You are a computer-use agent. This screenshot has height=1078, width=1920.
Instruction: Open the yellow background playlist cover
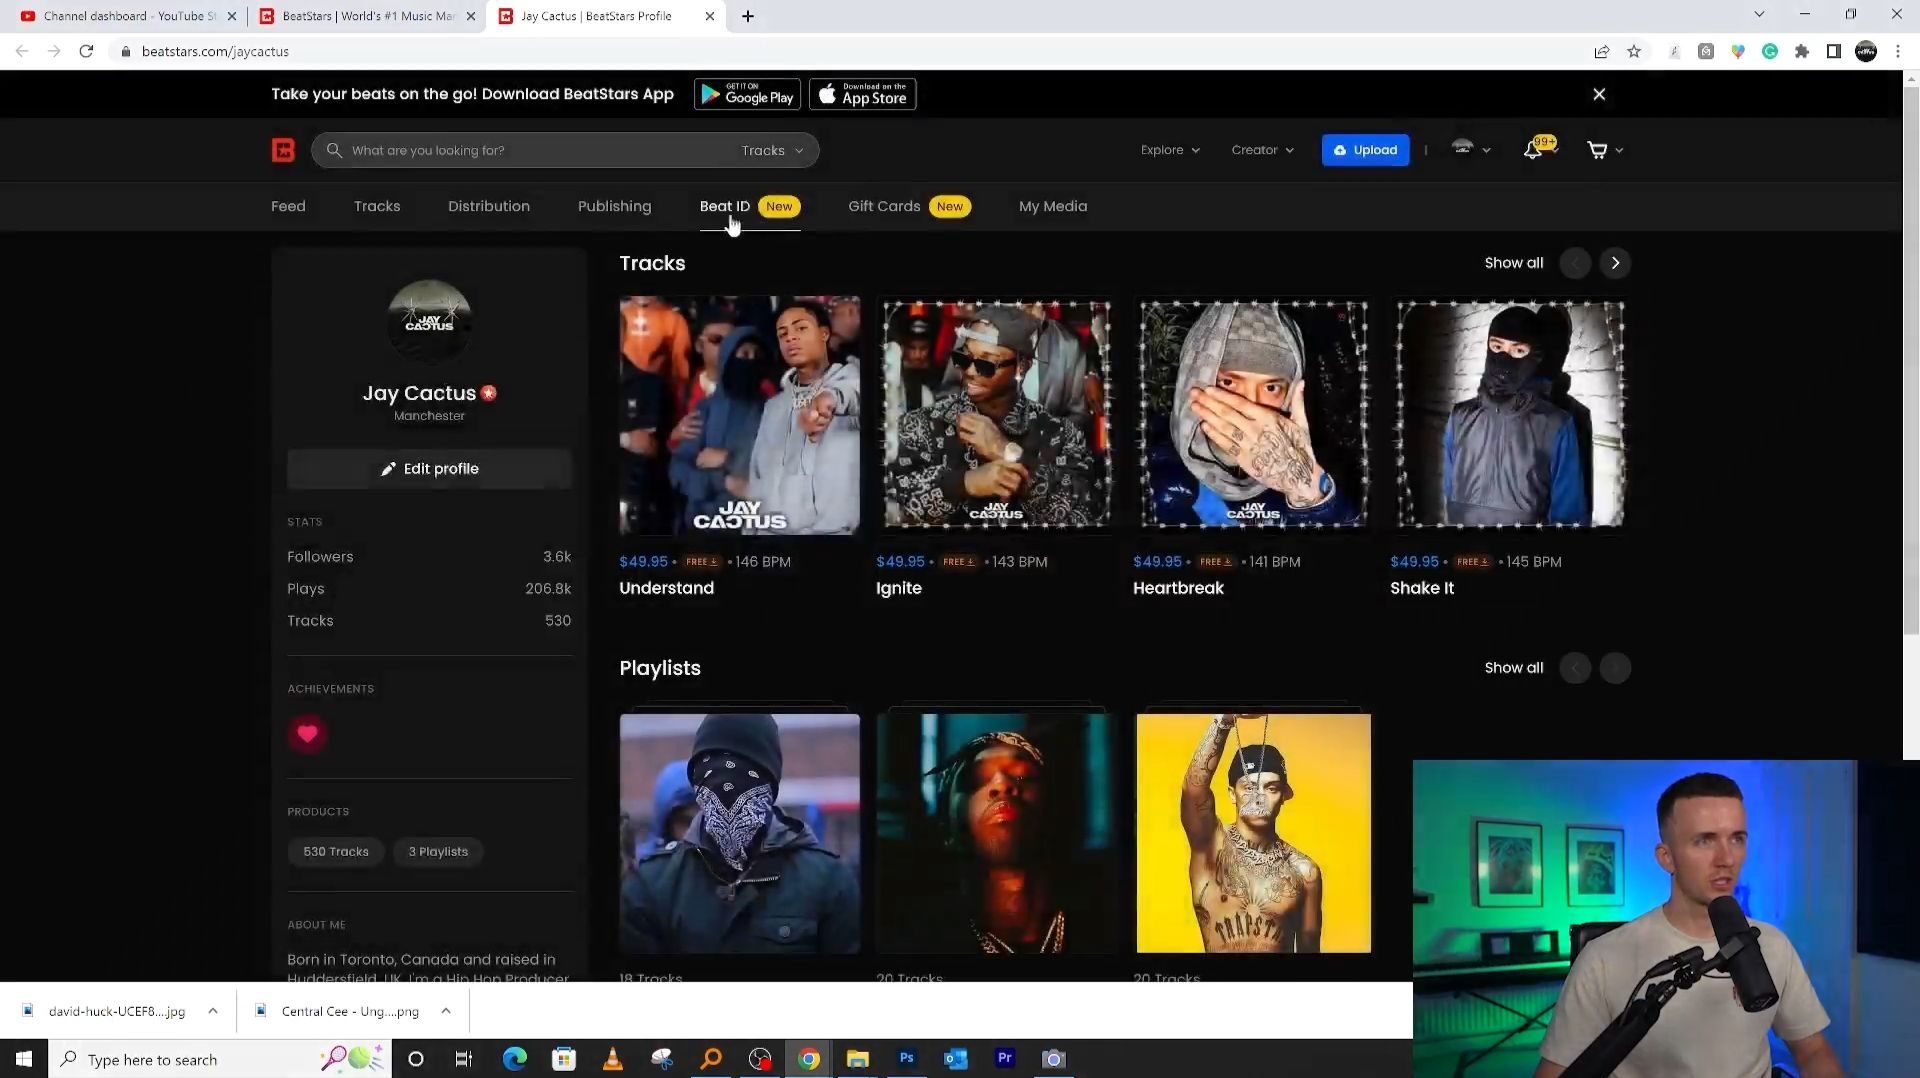pos(1253,833)
